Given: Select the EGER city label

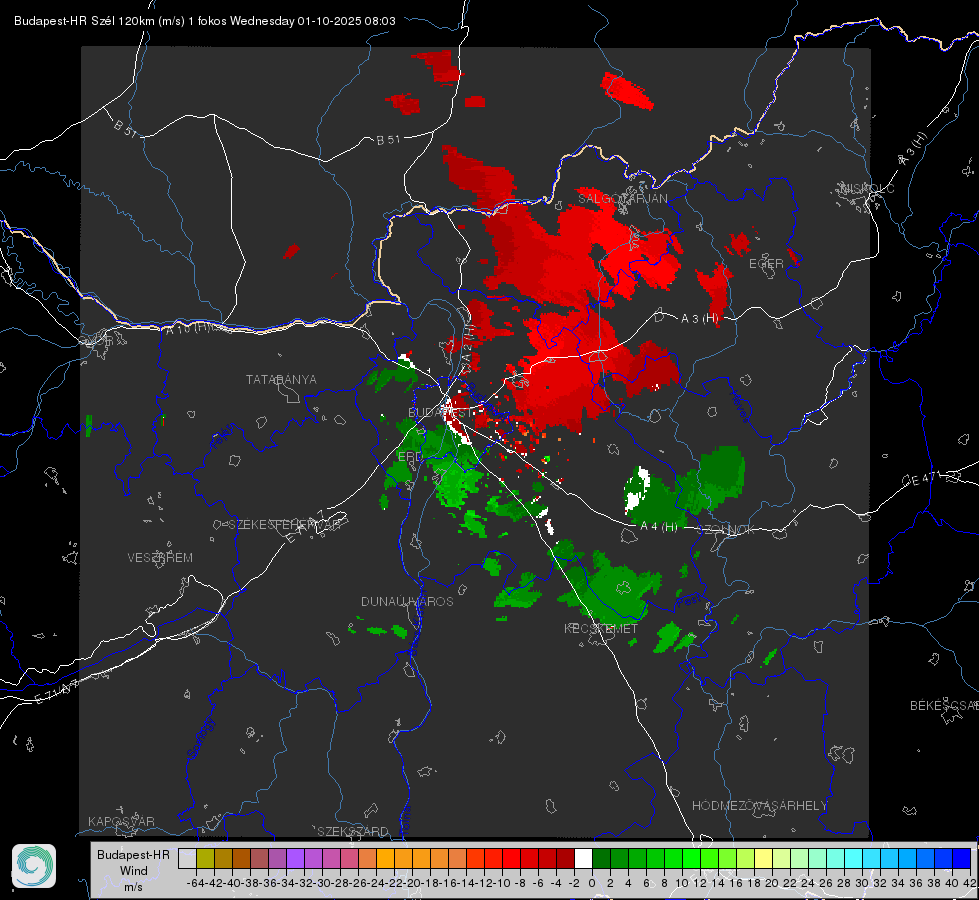Looking at the screenshot, I should [x=766, y=264].
